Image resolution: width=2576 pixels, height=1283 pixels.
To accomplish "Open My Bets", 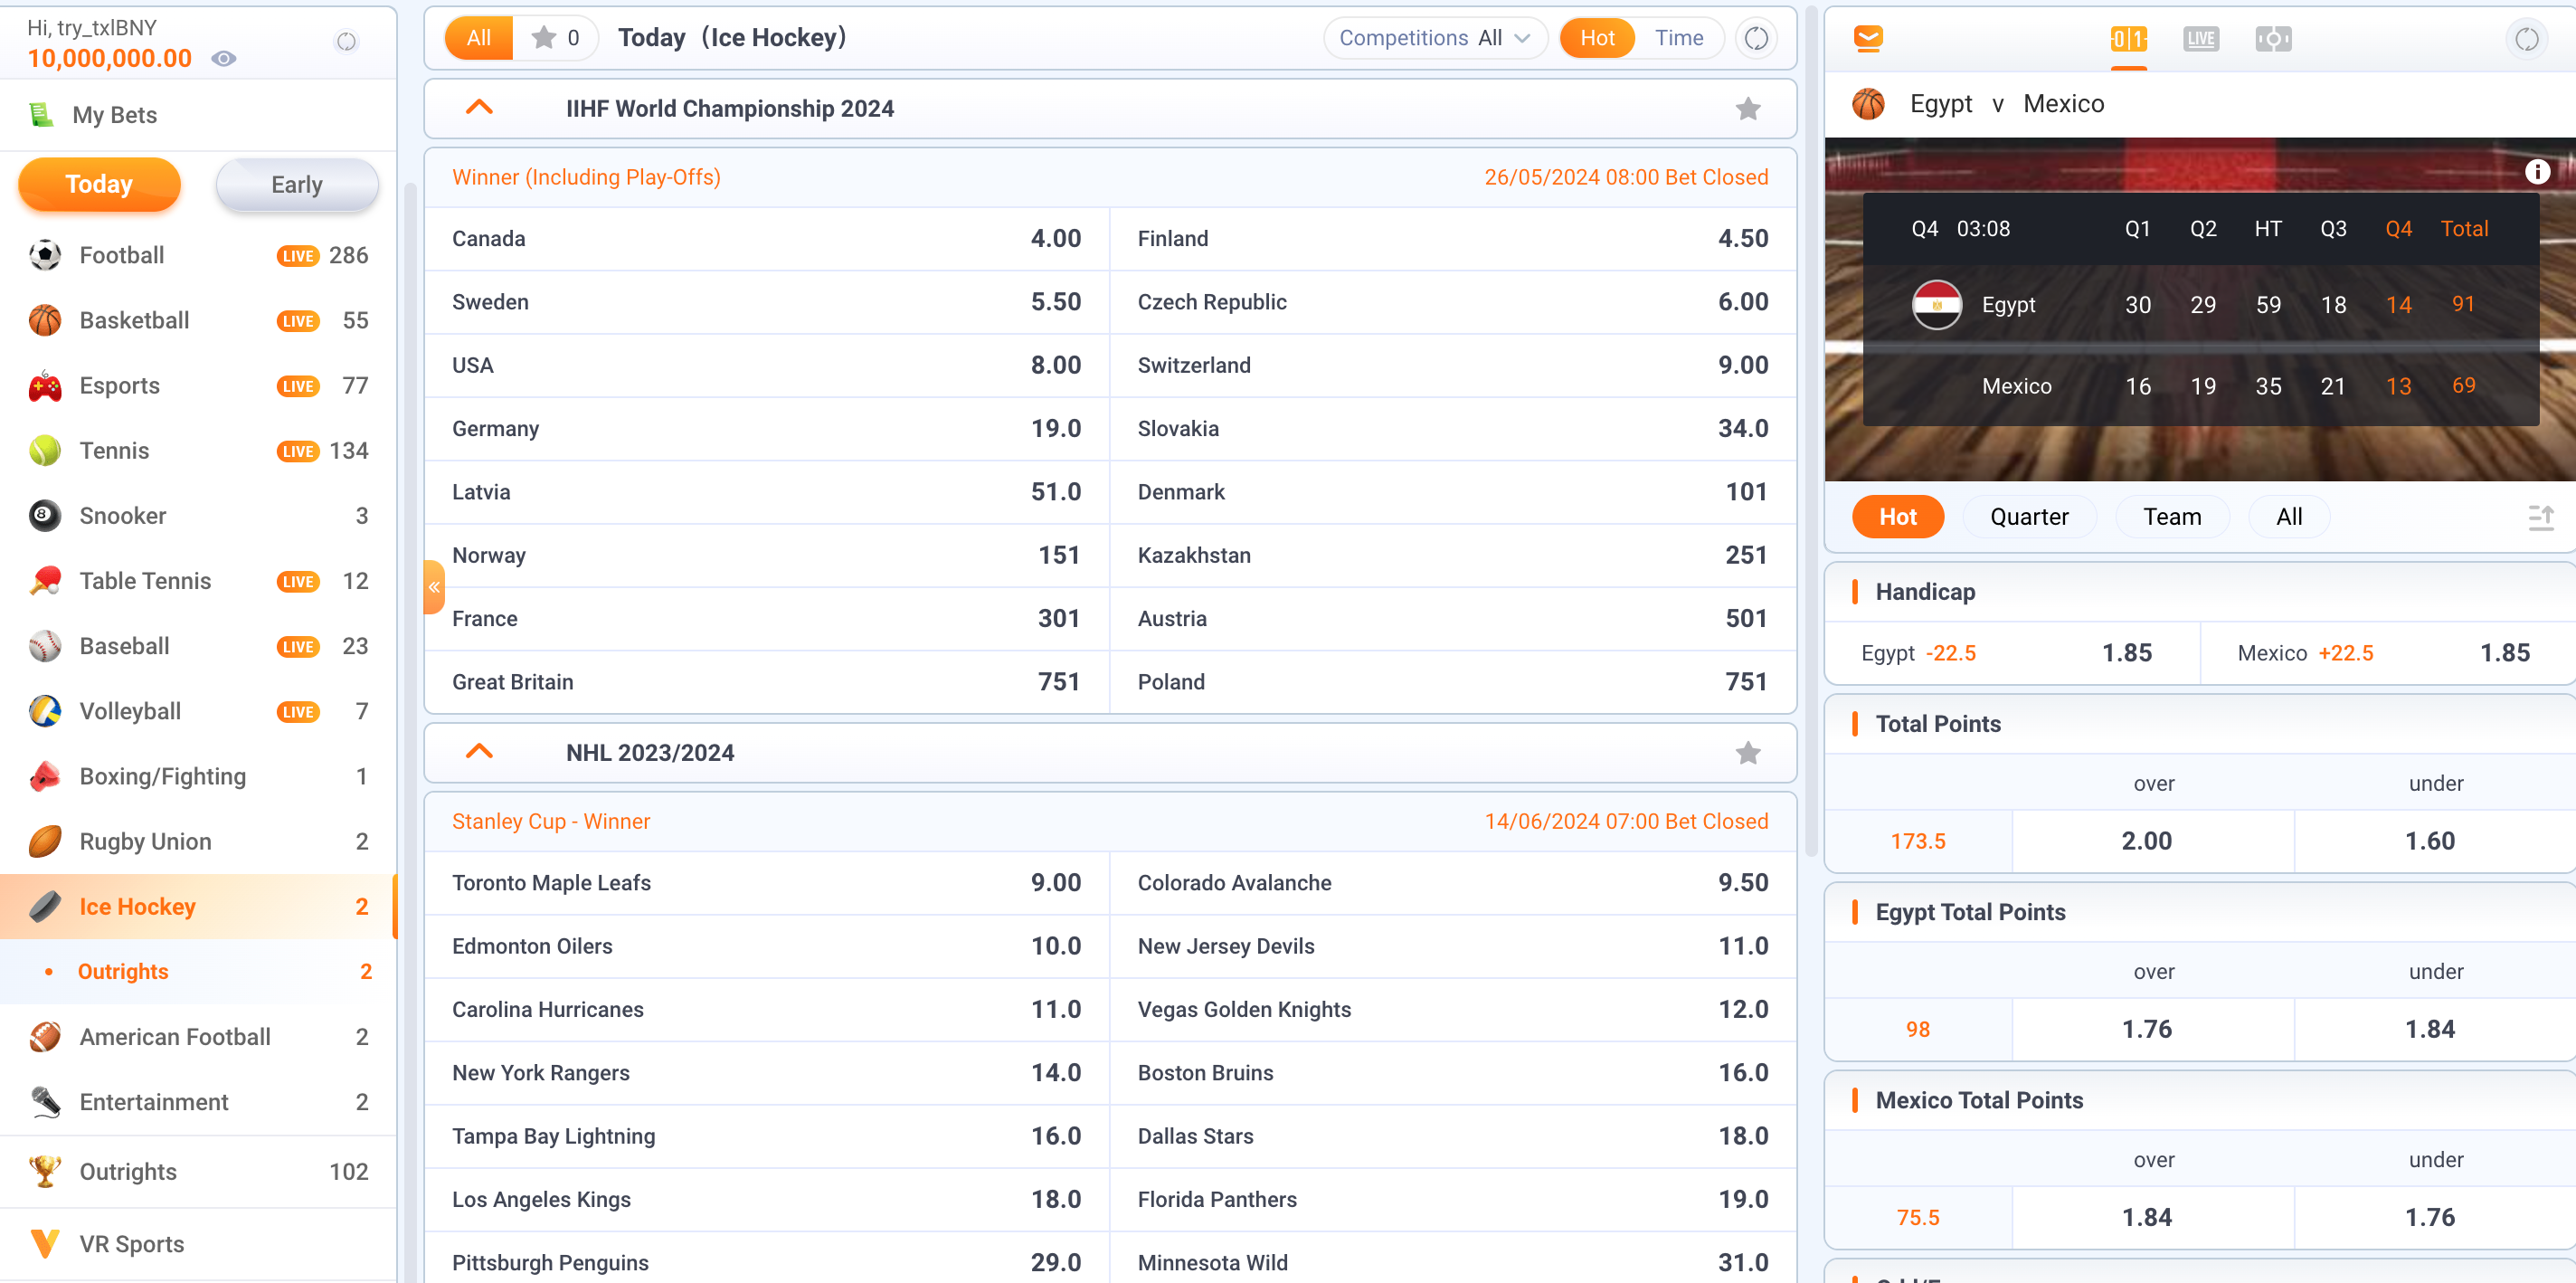I will pos(198,114).
